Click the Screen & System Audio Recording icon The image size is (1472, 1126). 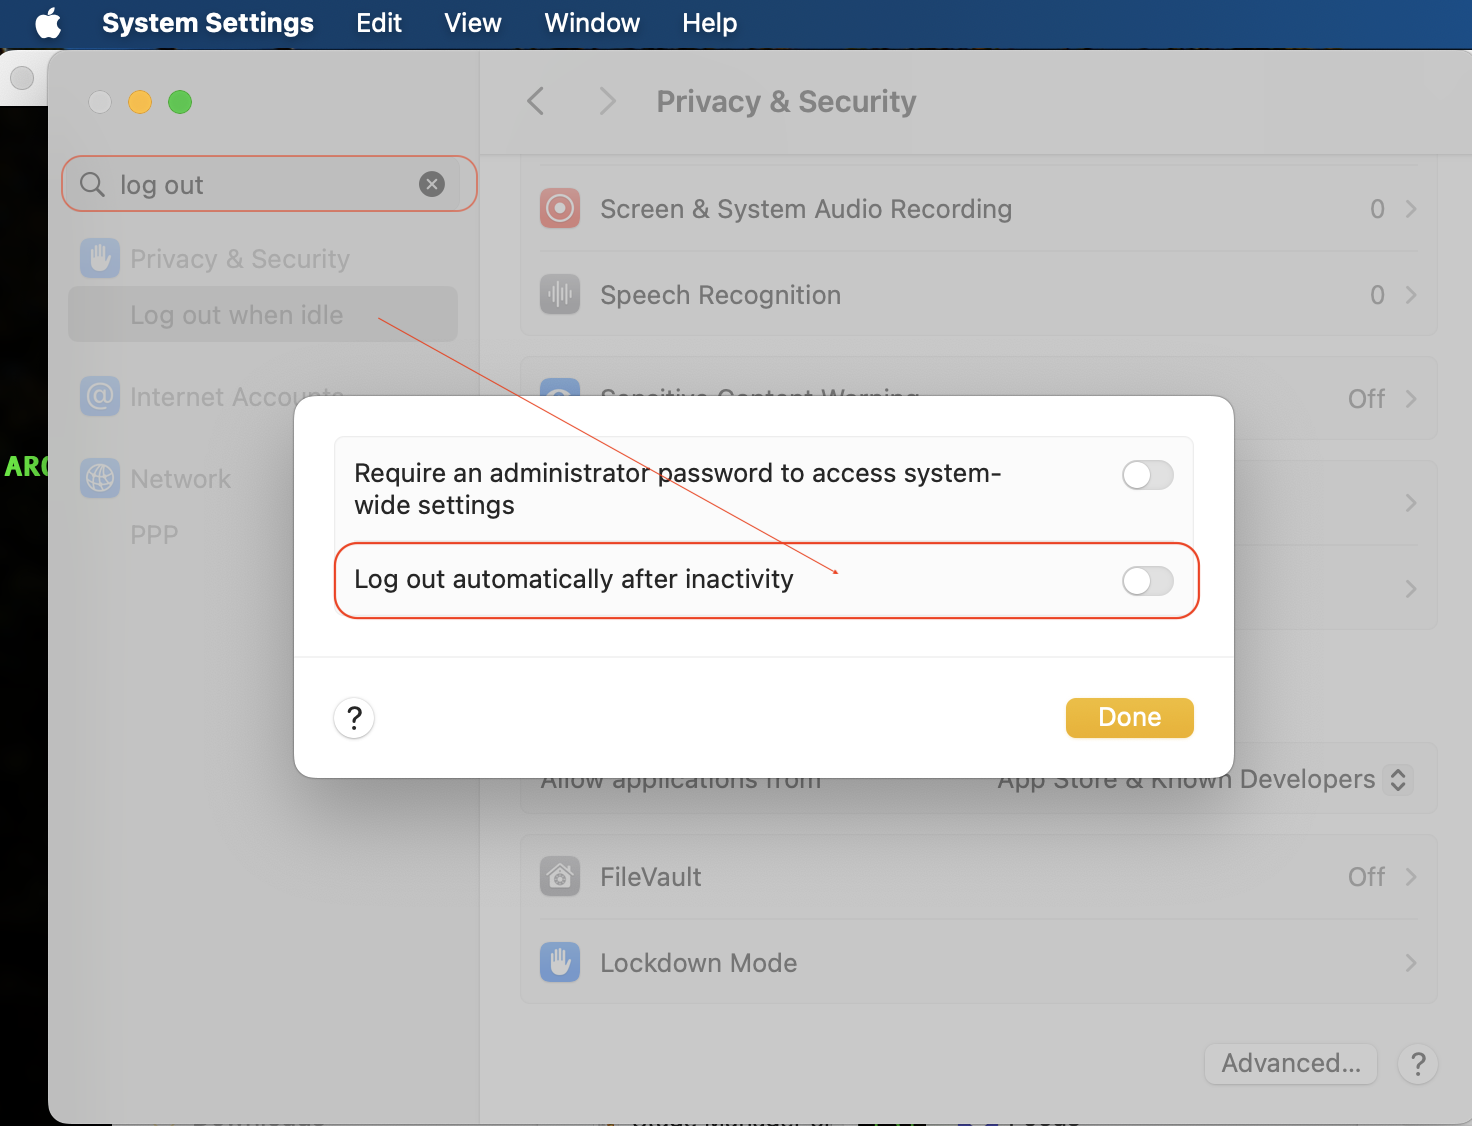coord(560,209)
